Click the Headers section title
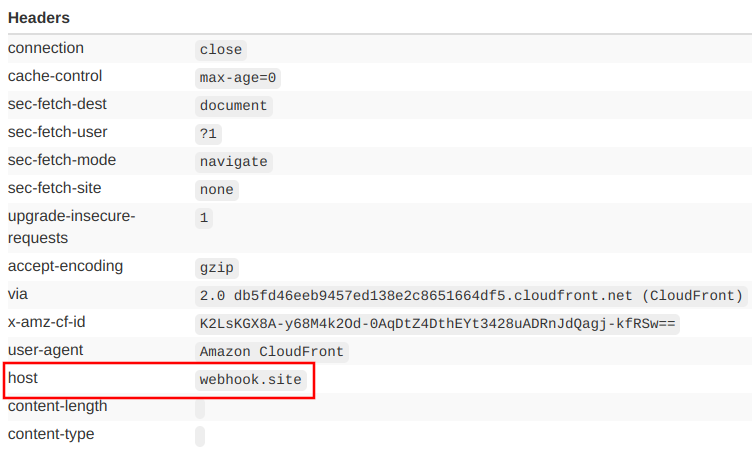Screen dimensions: 752x454 [39, 18]
